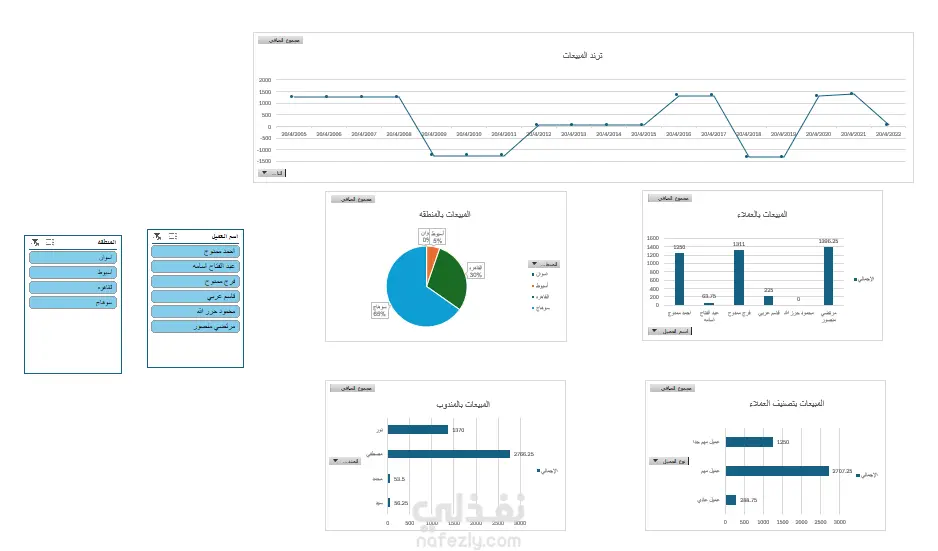This screenshot has width=938, height=551.
Task: Select مرتضي منصور in the customer slicer
Action: [196, 326]
